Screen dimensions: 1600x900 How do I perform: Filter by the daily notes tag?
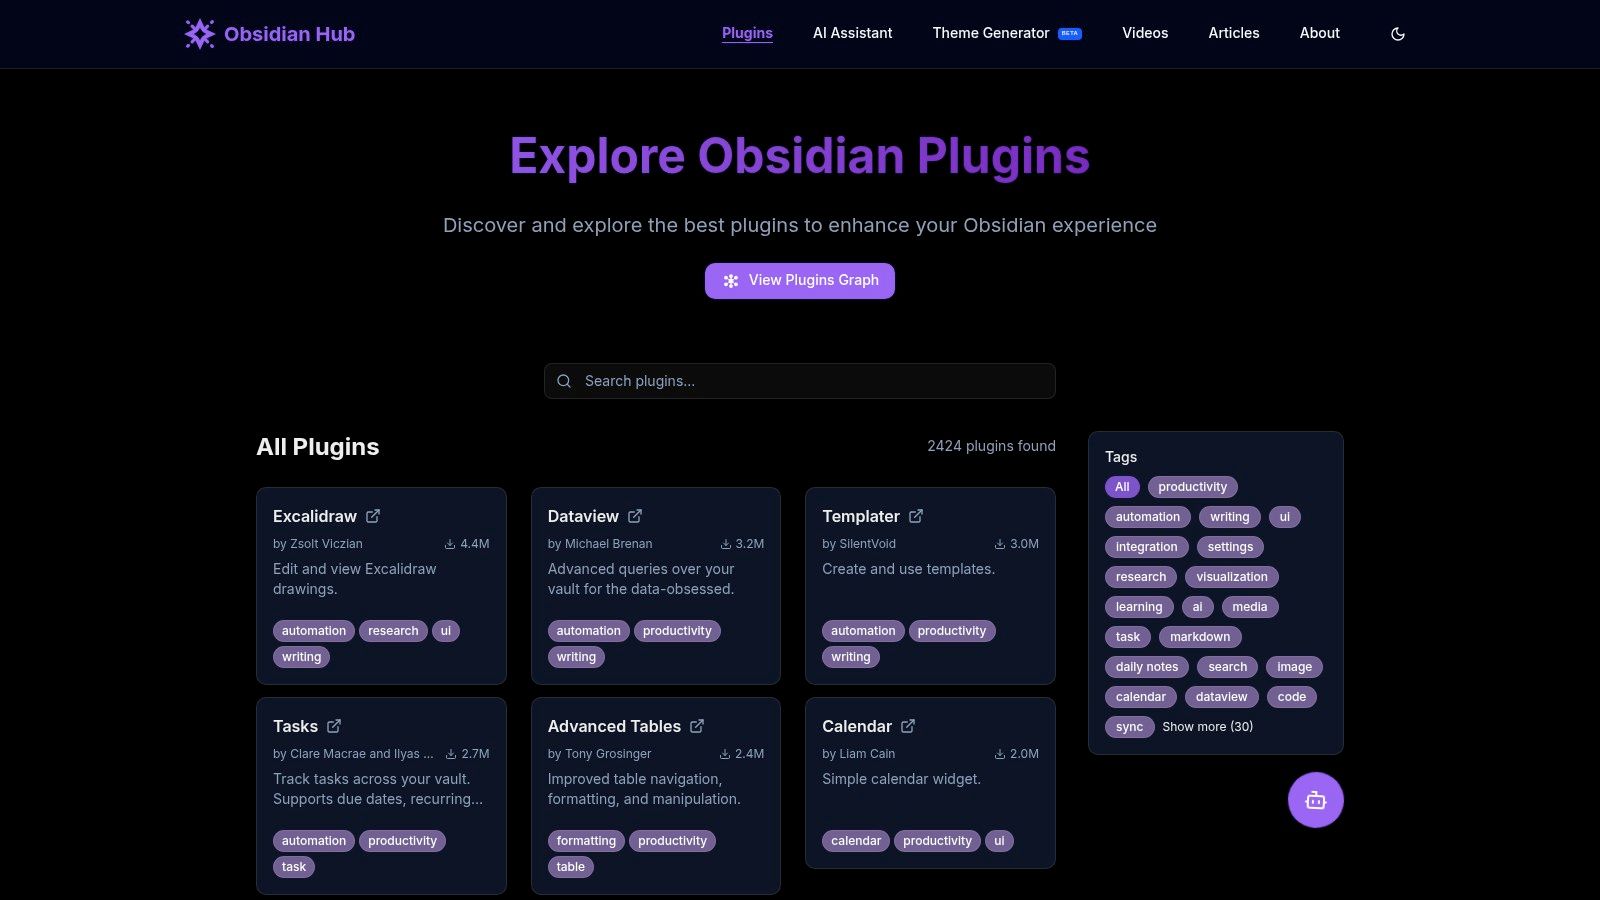[x=1146, y=667]
